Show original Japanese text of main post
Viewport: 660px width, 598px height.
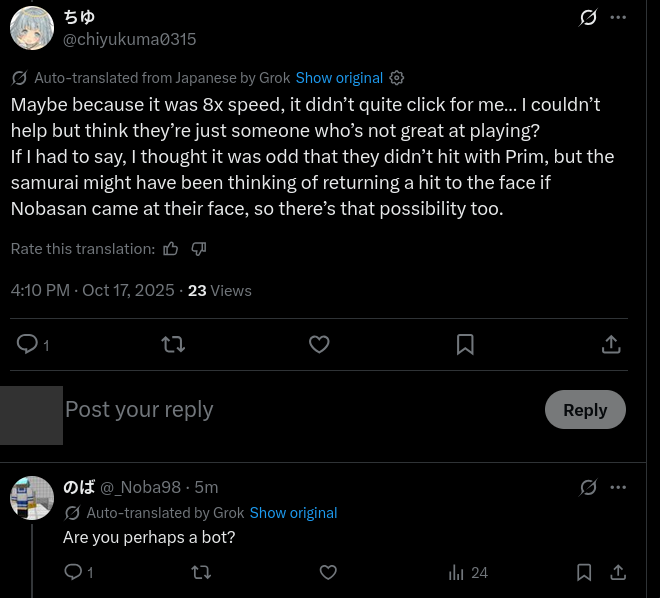pos(339,78)
